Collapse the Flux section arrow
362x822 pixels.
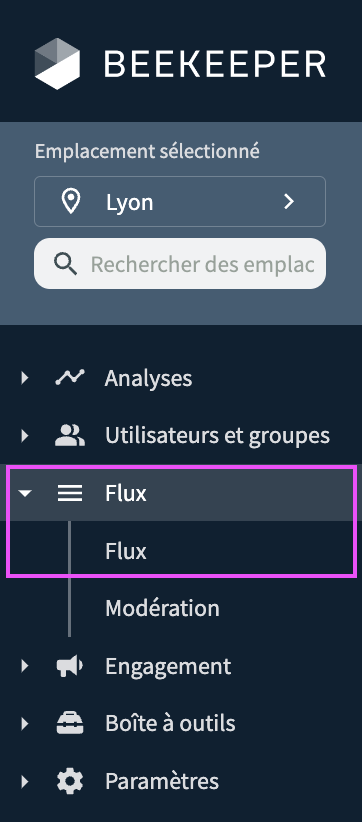pyautogui.click(x=24, y=493)
